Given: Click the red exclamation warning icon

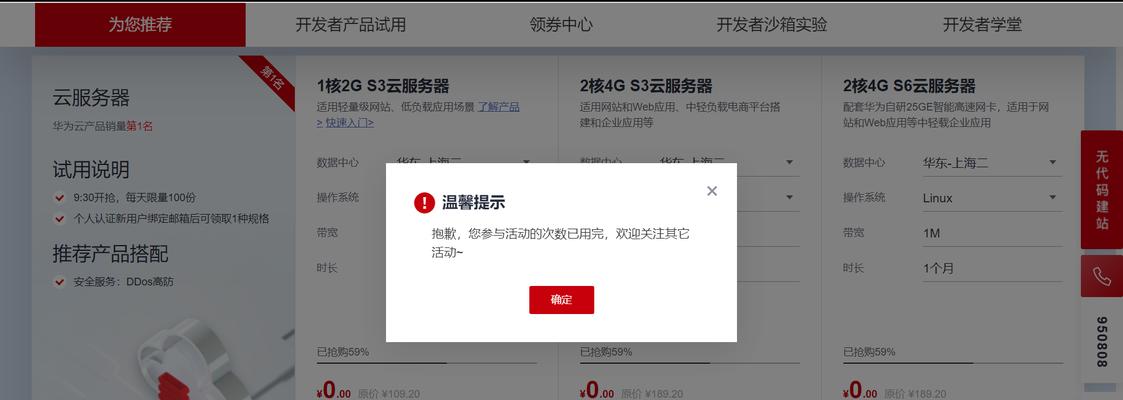Looking at the screenshot, I should [425, 203].
